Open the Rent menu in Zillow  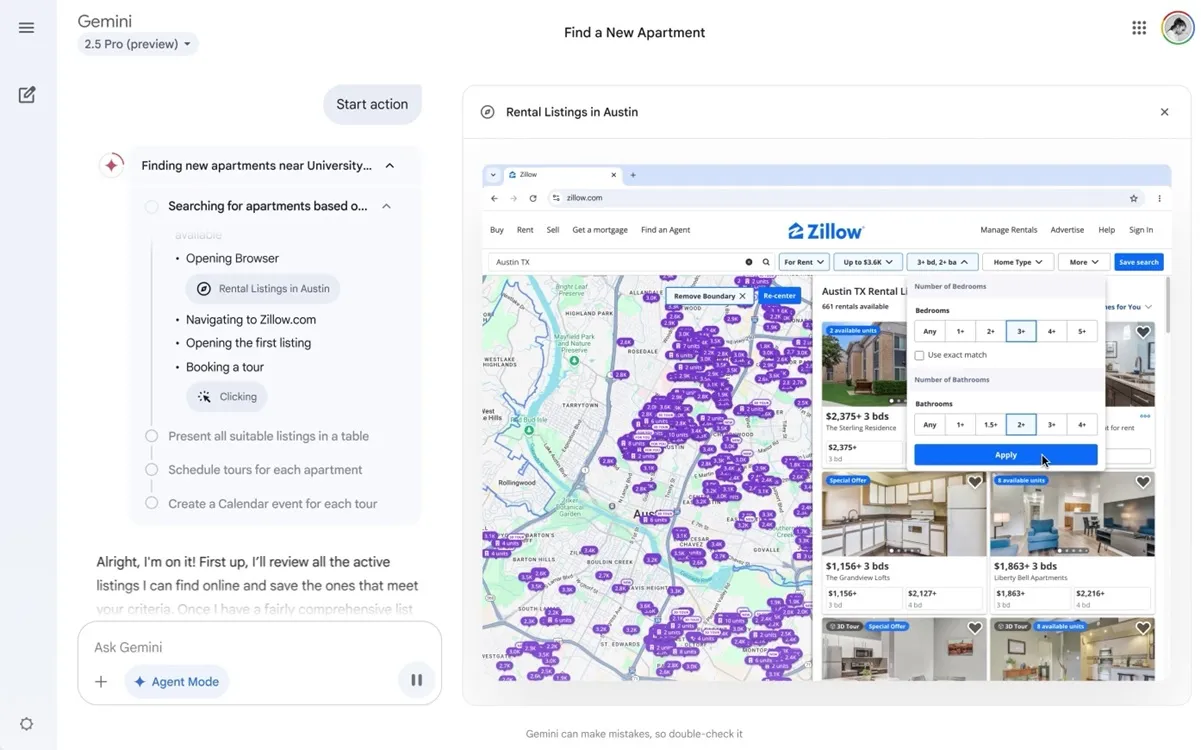525,230
